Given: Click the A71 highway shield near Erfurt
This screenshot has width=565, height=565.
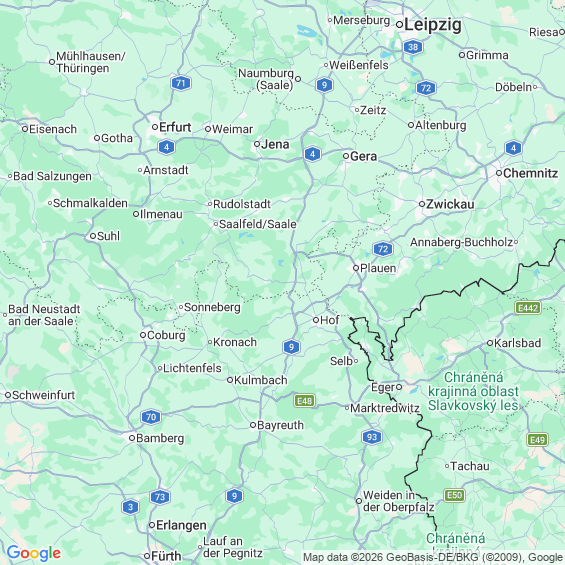Looking at the screenshot, I should (x=181, y=83).
